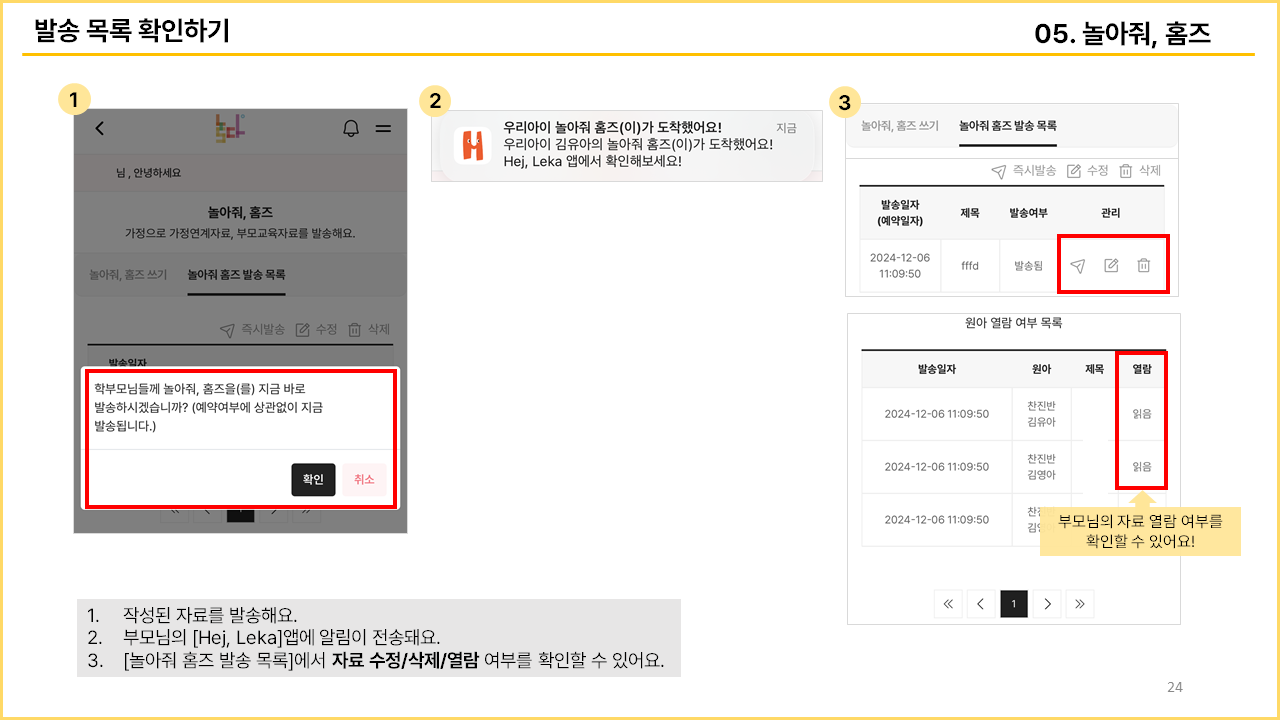Click the app logo in mobile header
Screen dimensions: 1280x720
click(230, 128)
